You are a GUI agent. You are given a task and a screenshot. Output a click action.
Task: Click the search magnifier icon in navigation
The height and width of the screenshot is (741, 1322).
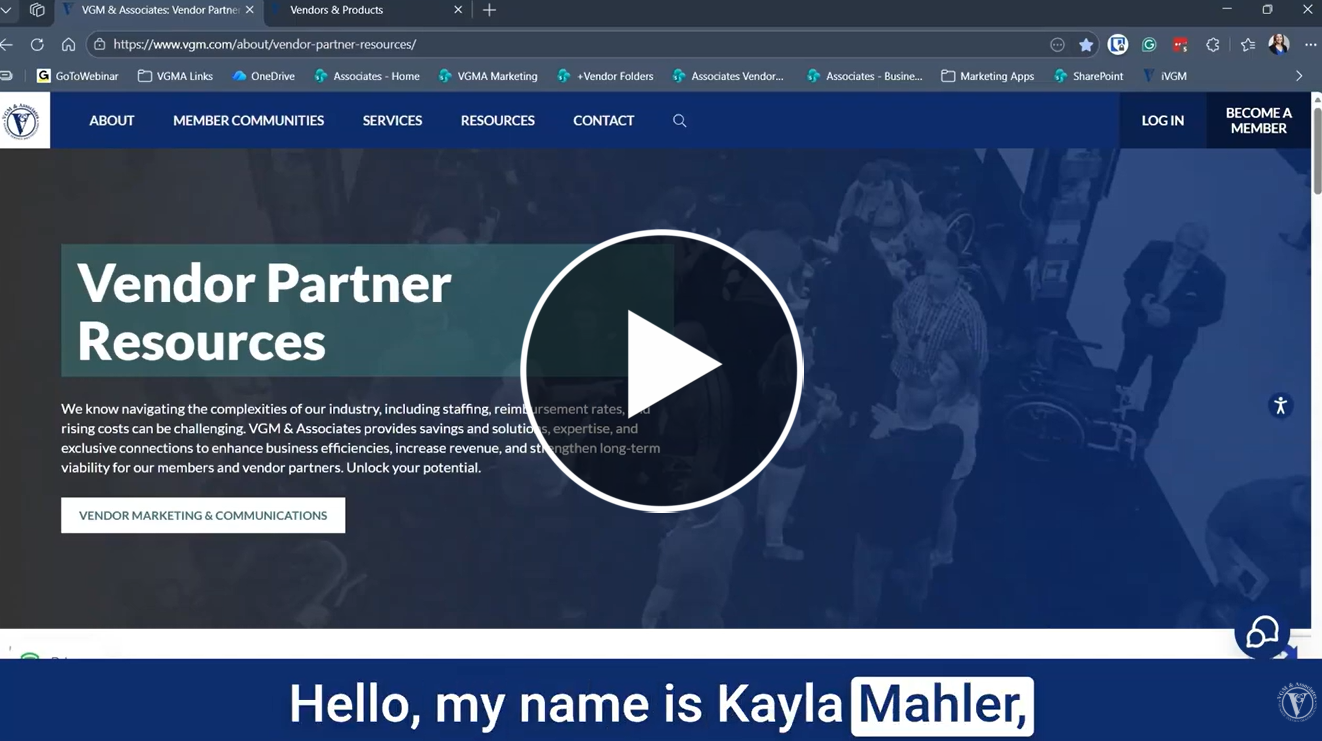coord(680,121)
